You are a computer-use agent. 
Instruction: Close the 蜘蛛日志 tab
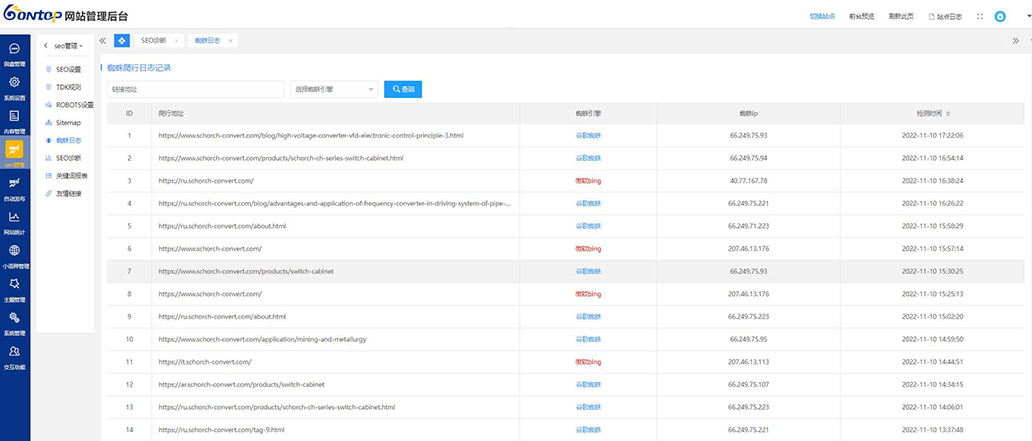tap(231, 41)
